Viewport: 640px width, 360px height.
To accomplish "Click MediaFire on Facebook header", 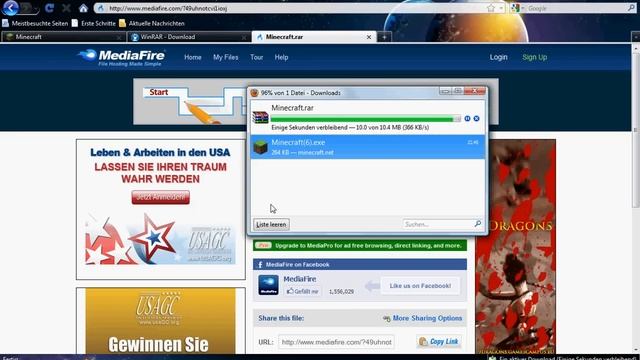I will point(360,264).
